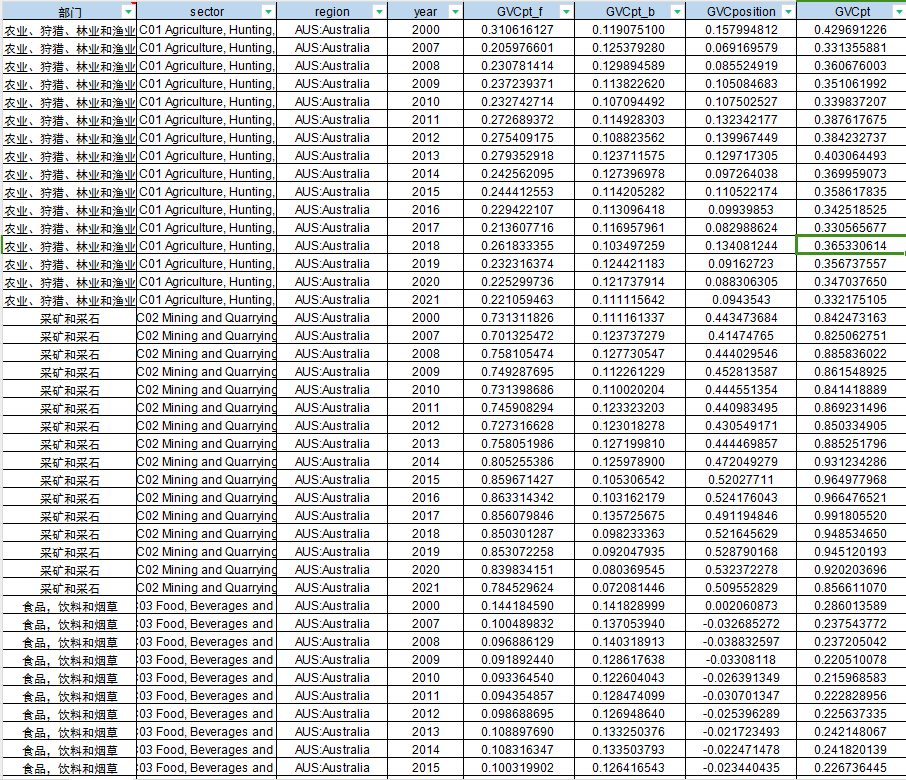Open the sector column filter dropdown

[x=266, y=11]
